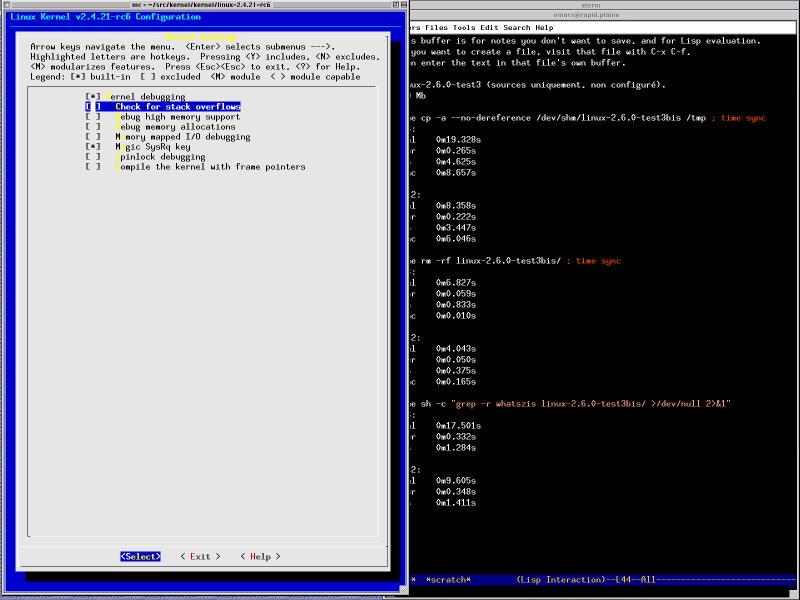
Task: Click Lisp Interaction mode indicator
Action: (x=560, y=580)
